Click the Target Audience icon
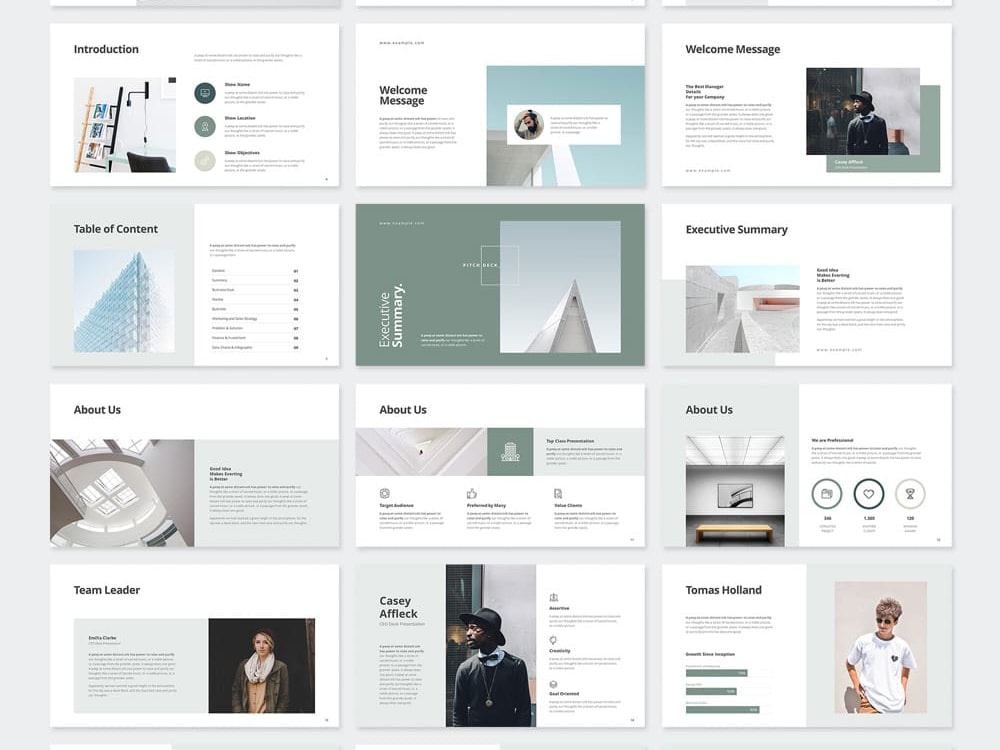This screenshot has width=1000, height=750. [x=385, y=493]
